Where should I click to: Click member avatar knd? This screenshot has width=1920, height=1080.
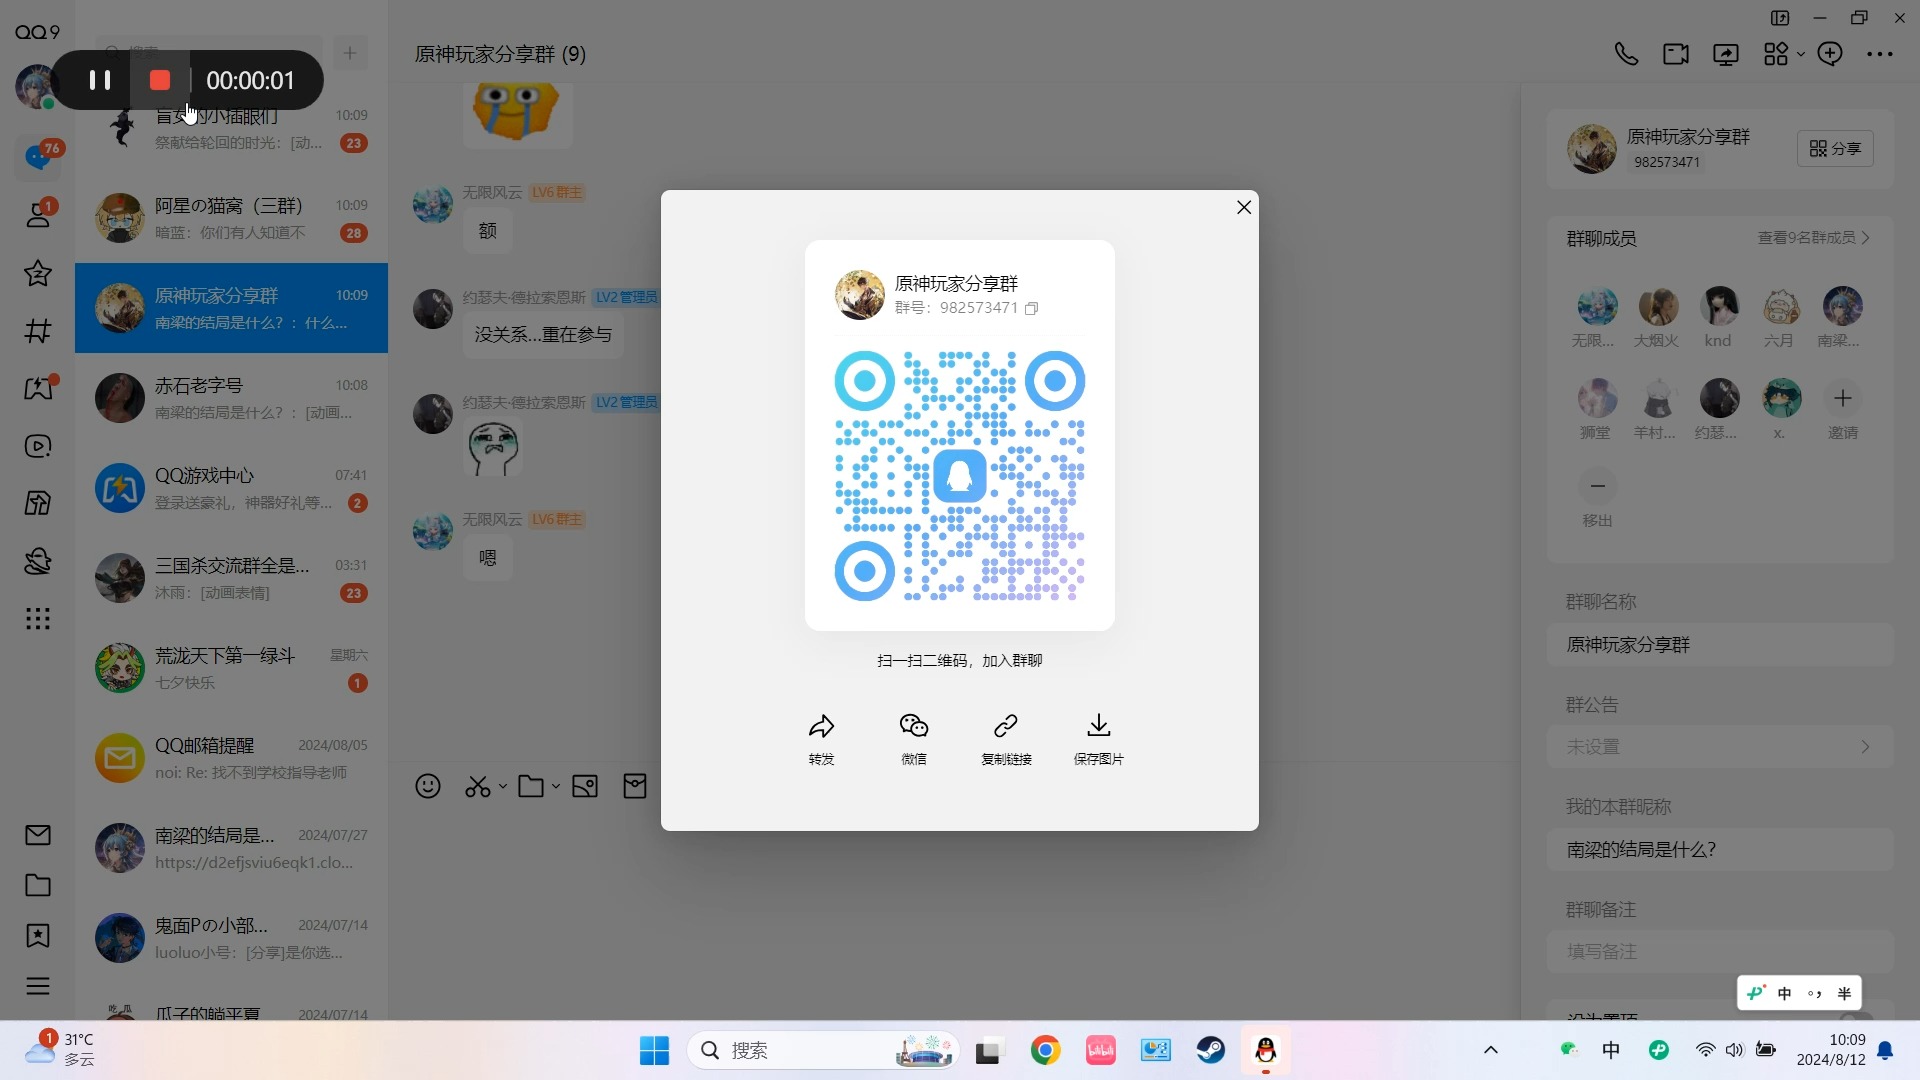1719,307
